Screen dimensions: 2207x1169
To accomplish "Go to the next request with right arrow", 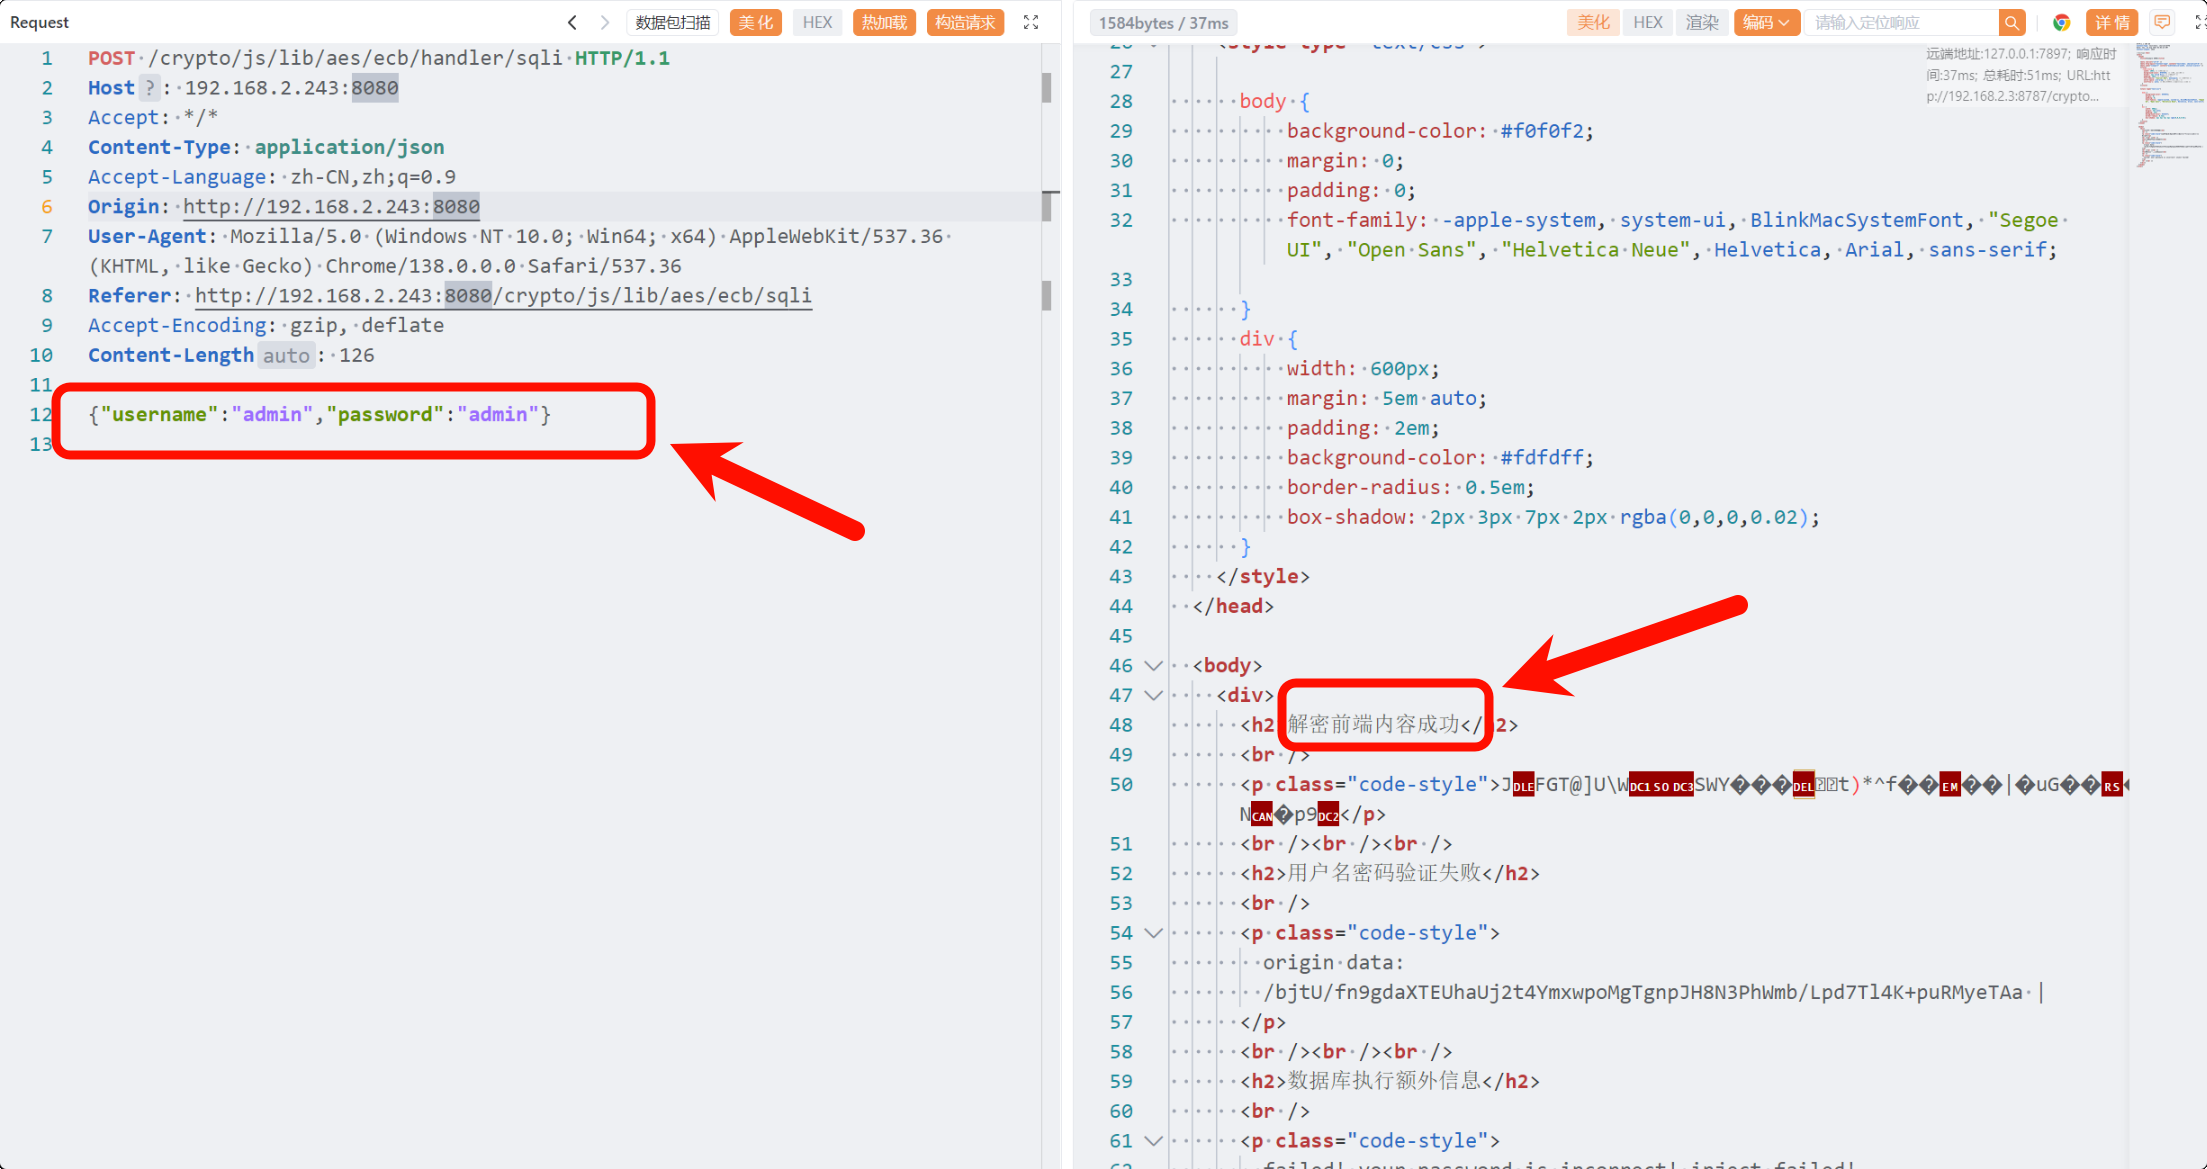I will (x=605, y=22).
